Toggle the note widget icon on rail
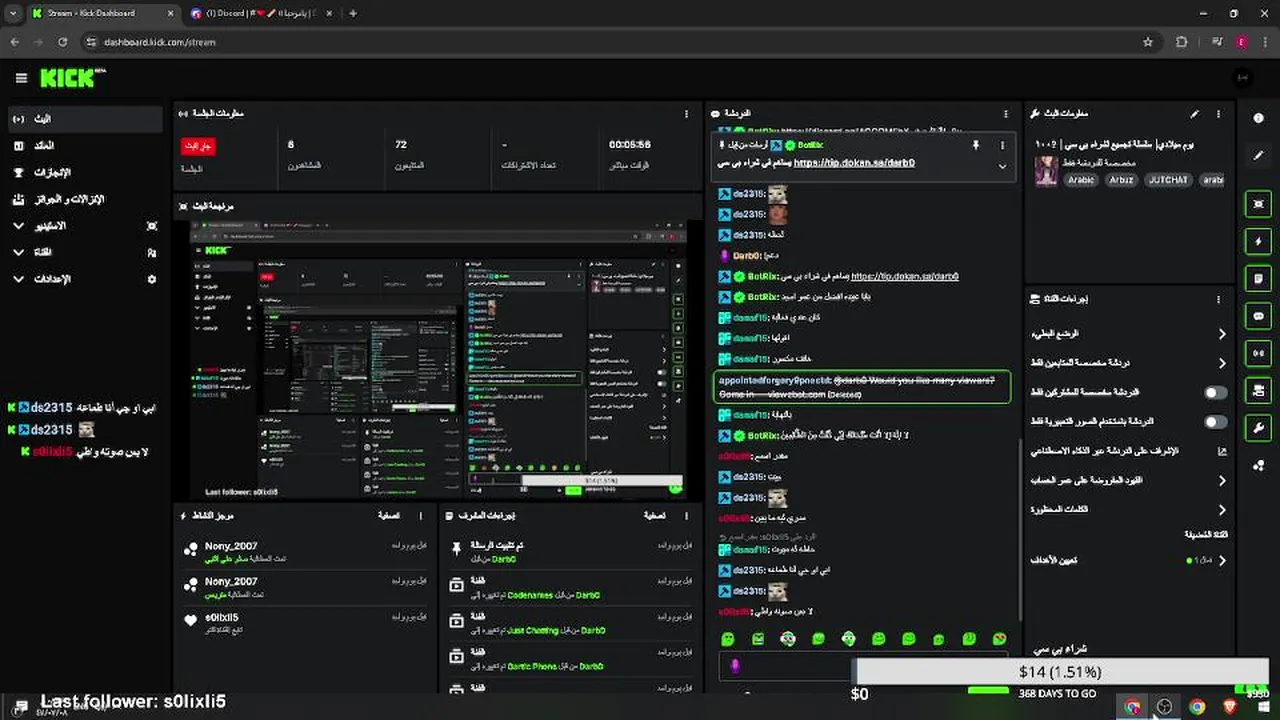The width and height of the screenshot is (1280, 720). [1258, 279]
